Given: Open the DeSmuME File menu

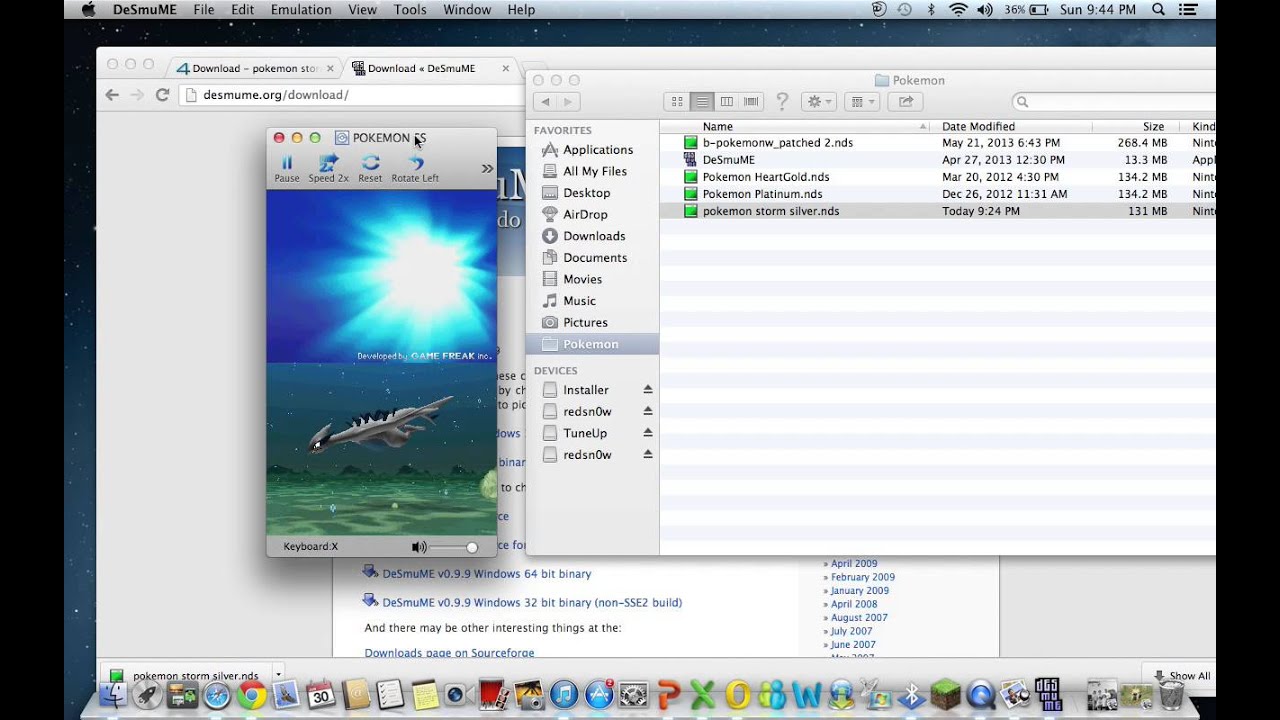Looking at the screenshot, I should pyautogui.click(x=204, y=10).
